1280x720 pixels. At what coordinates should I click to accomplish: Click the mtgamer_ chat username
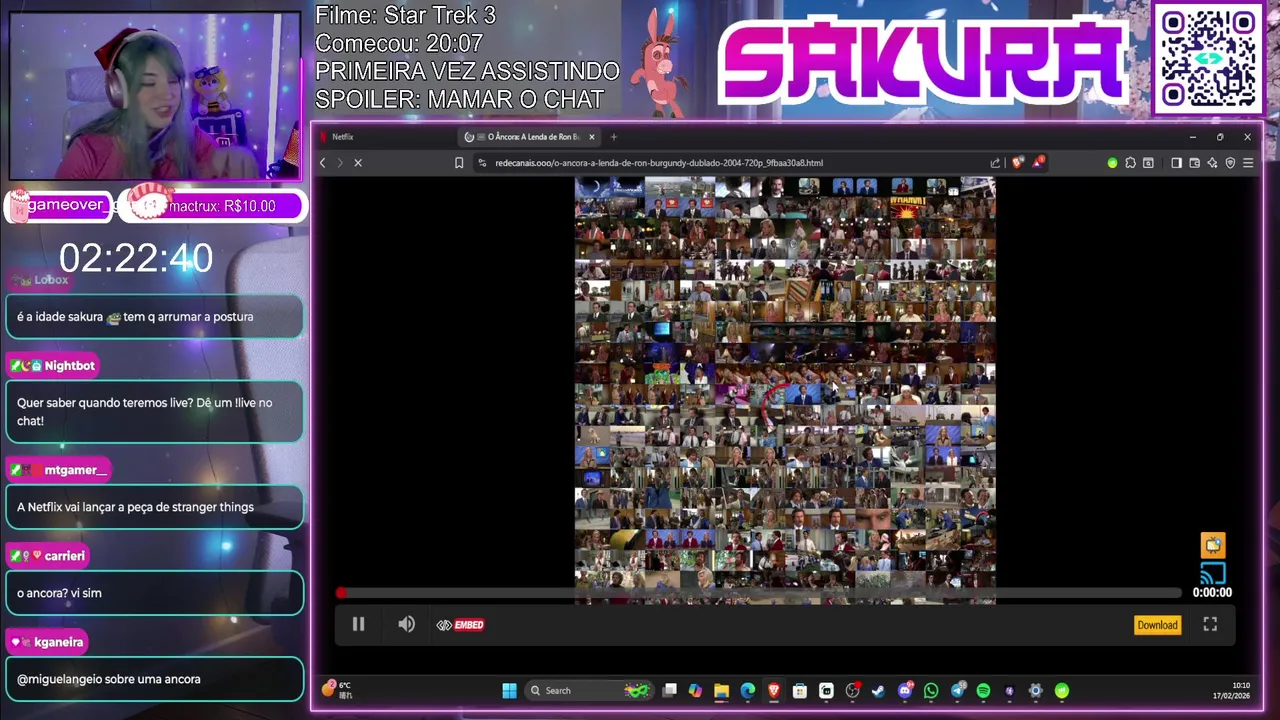tap(75, 470)
